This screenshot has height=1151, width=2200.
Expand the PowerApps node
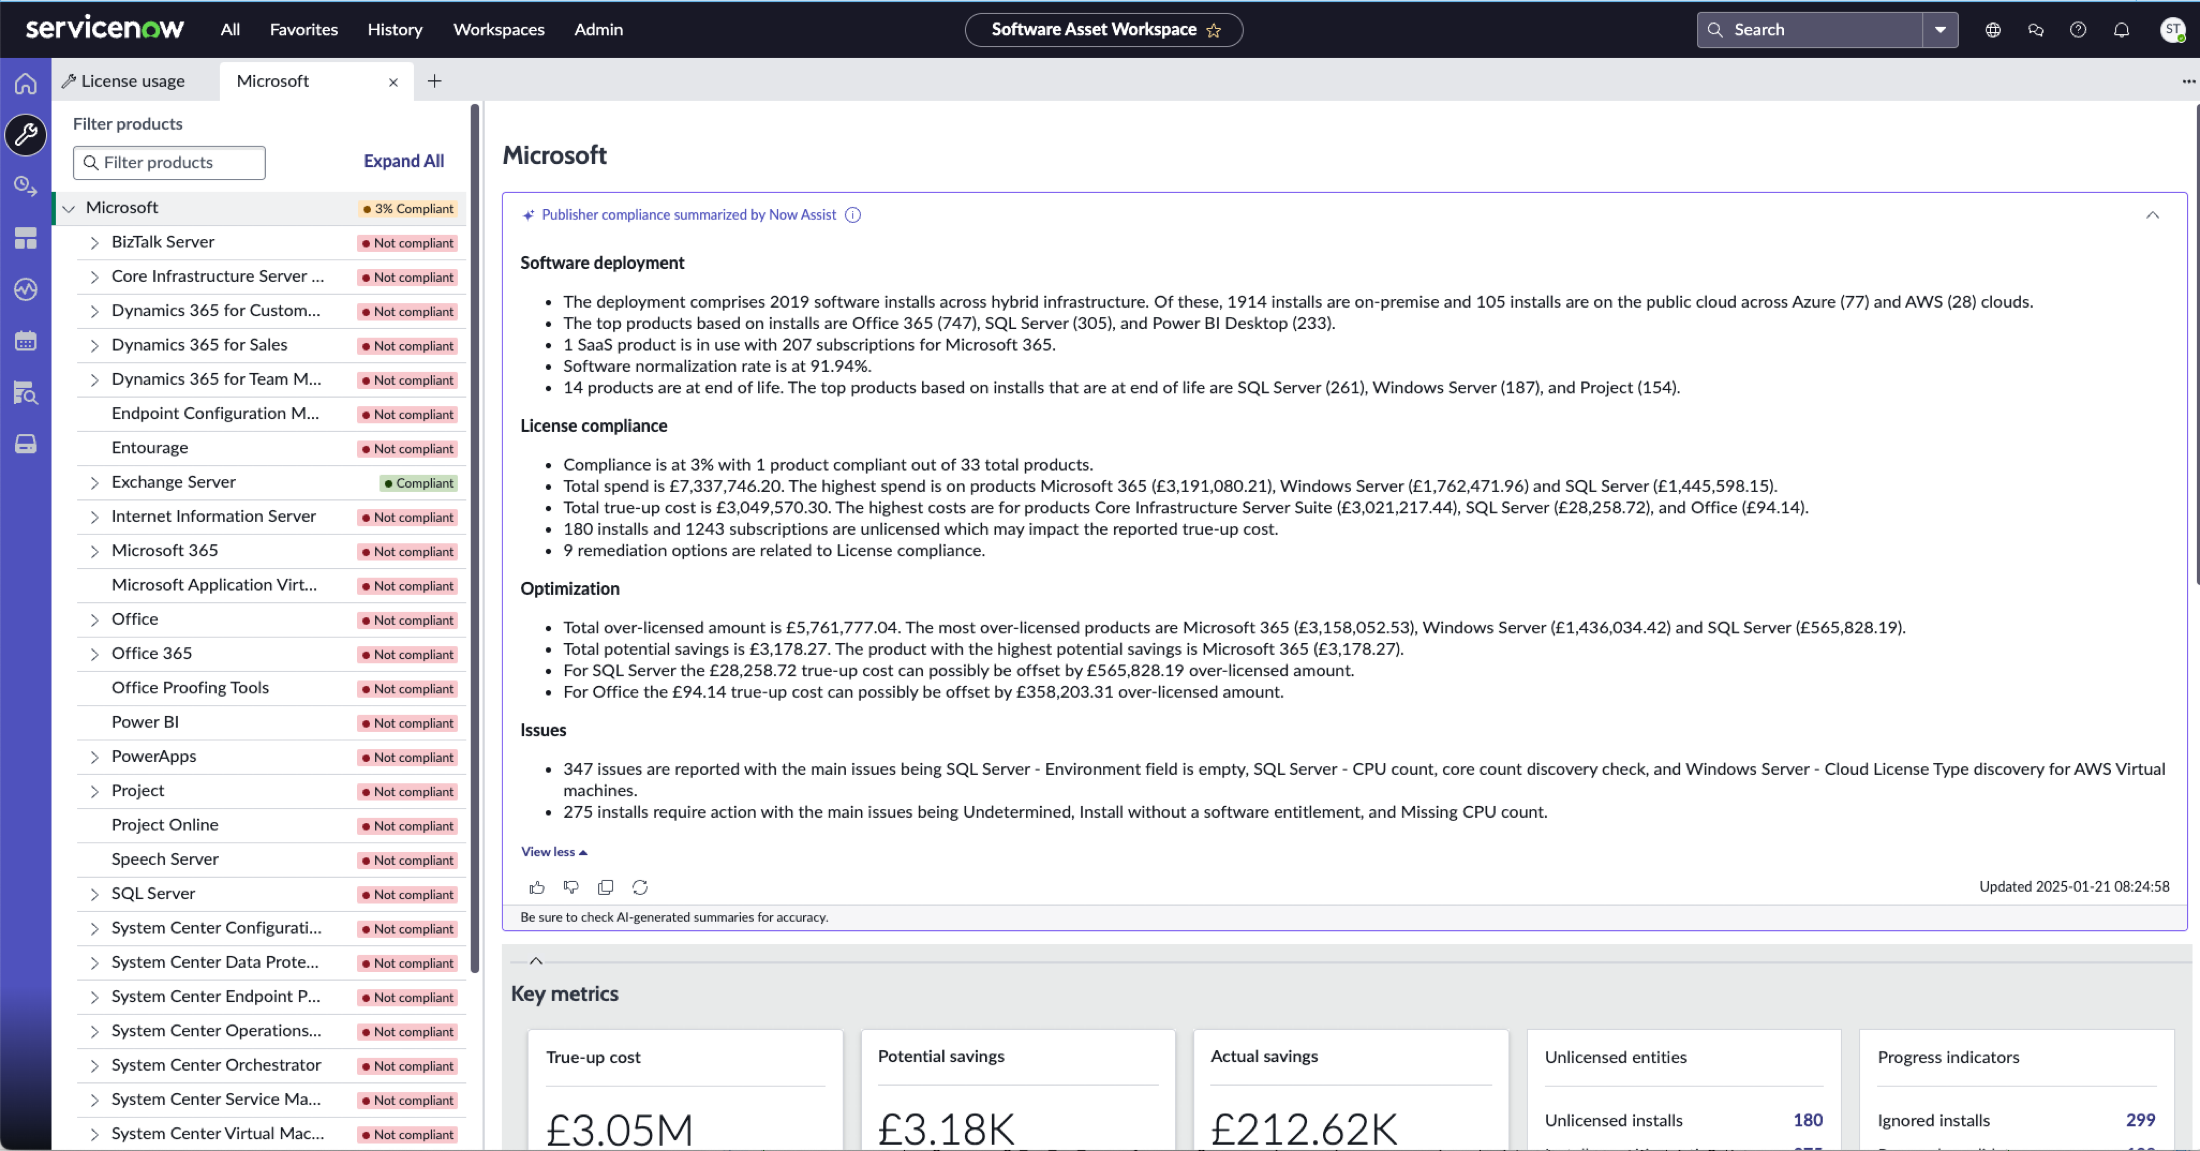click(94, 757)
